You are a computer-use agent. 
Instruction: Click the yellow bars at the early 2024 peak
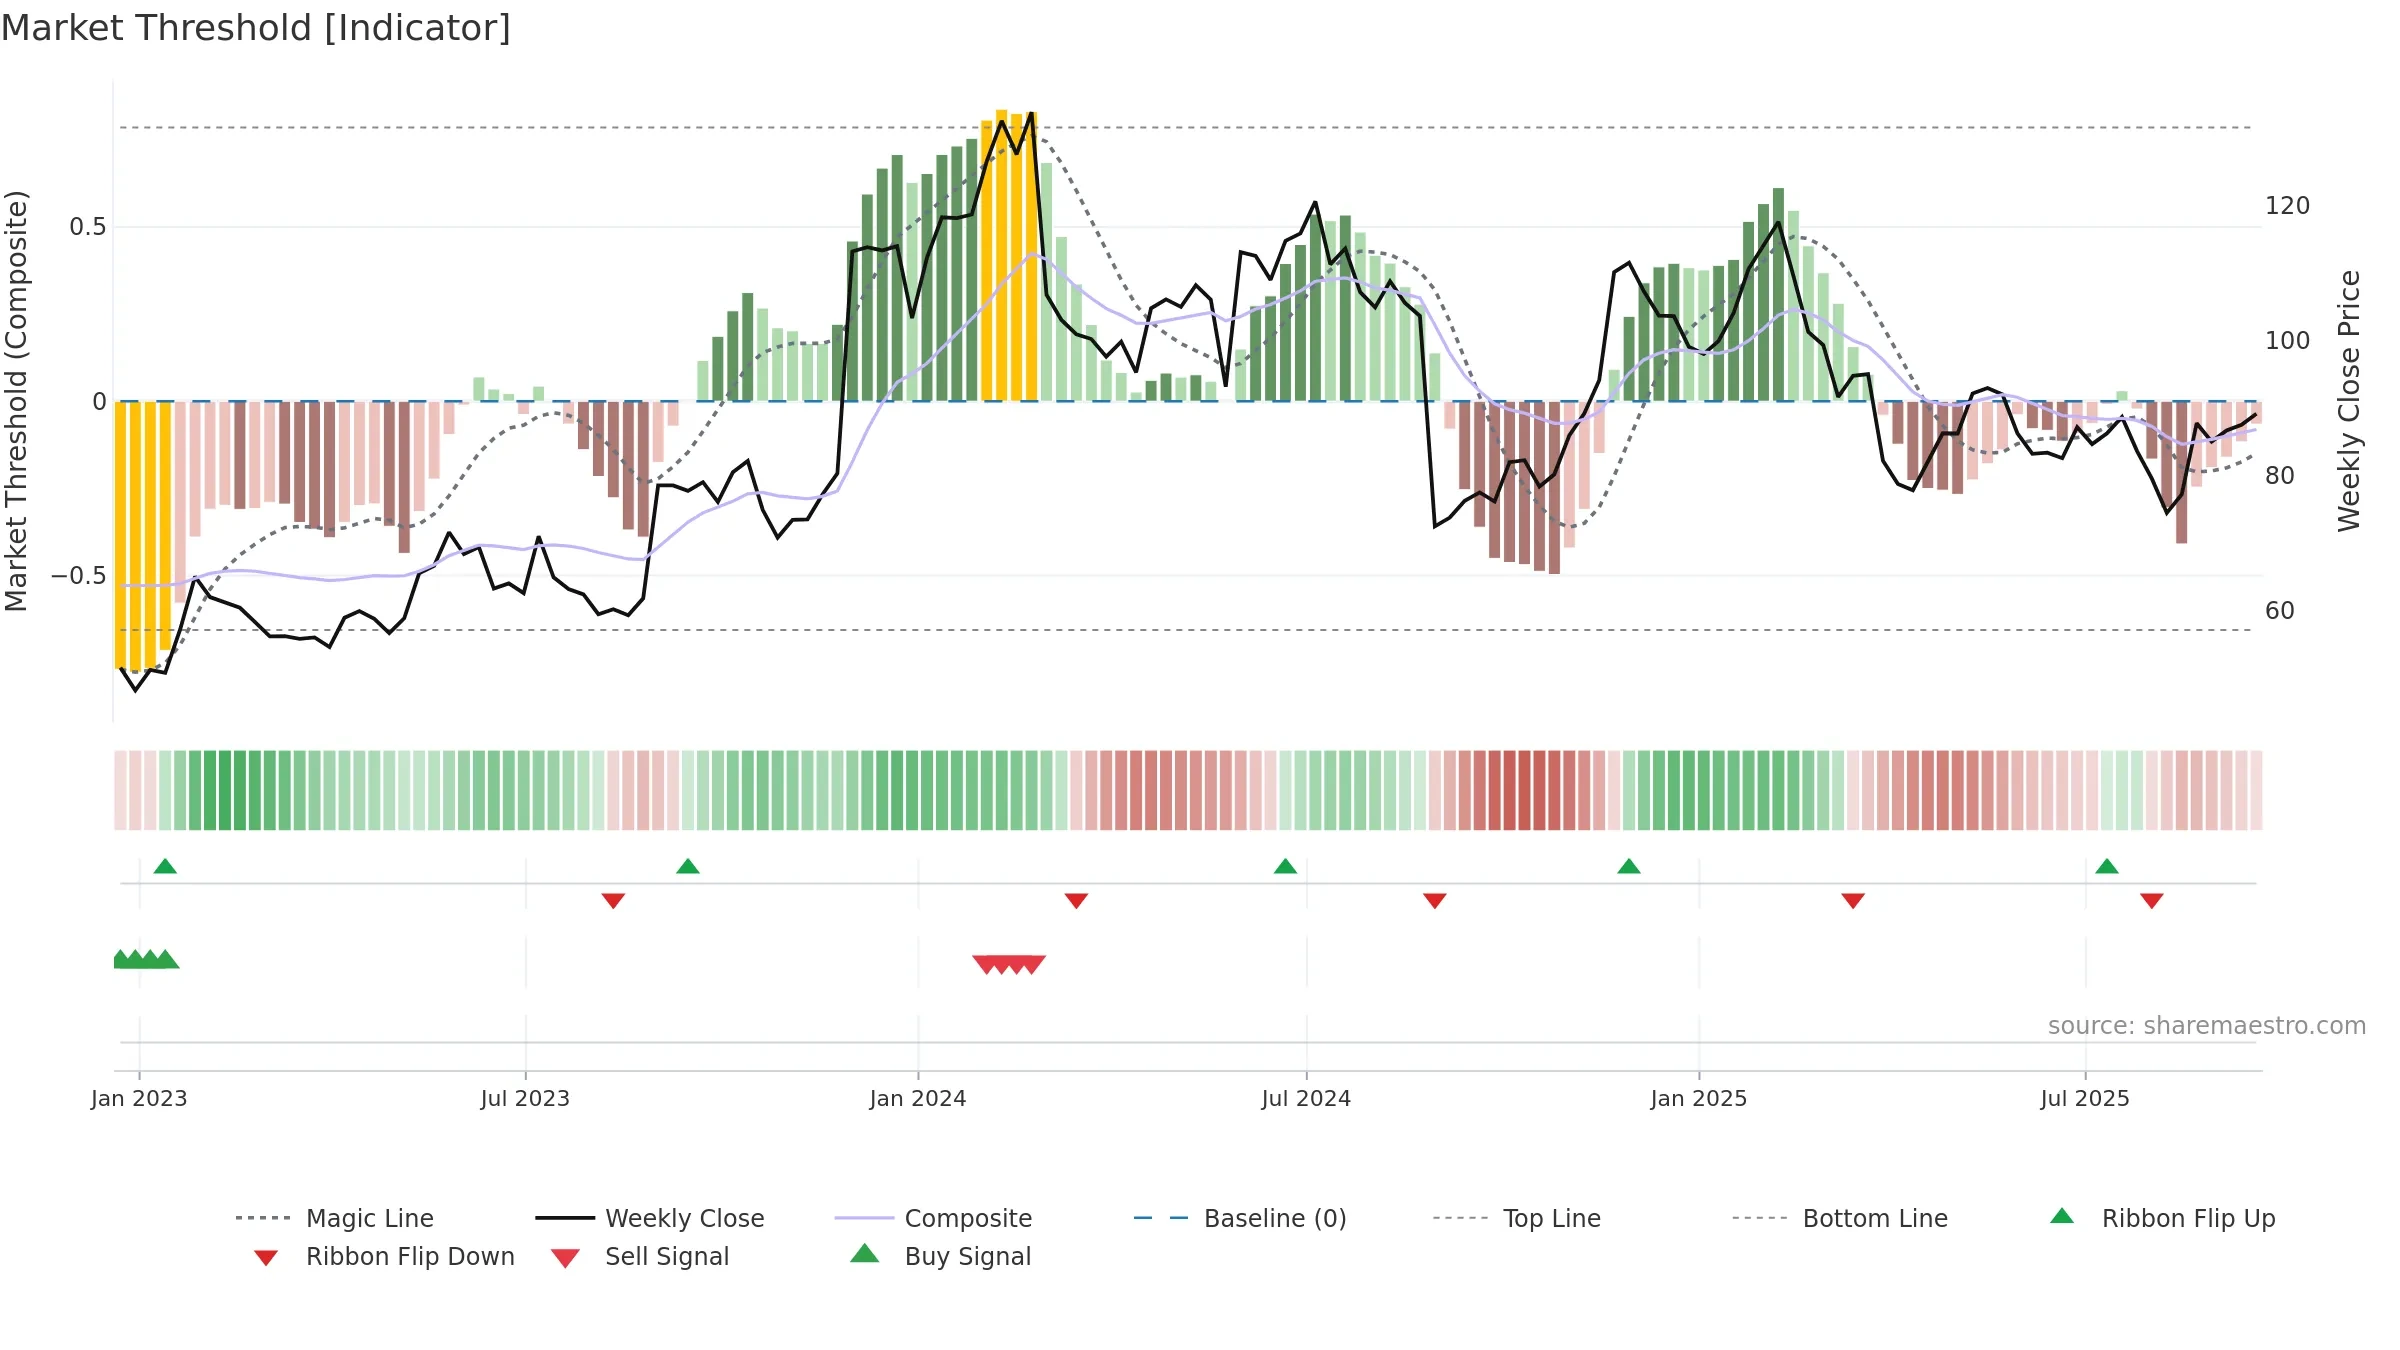point(1009,256)
